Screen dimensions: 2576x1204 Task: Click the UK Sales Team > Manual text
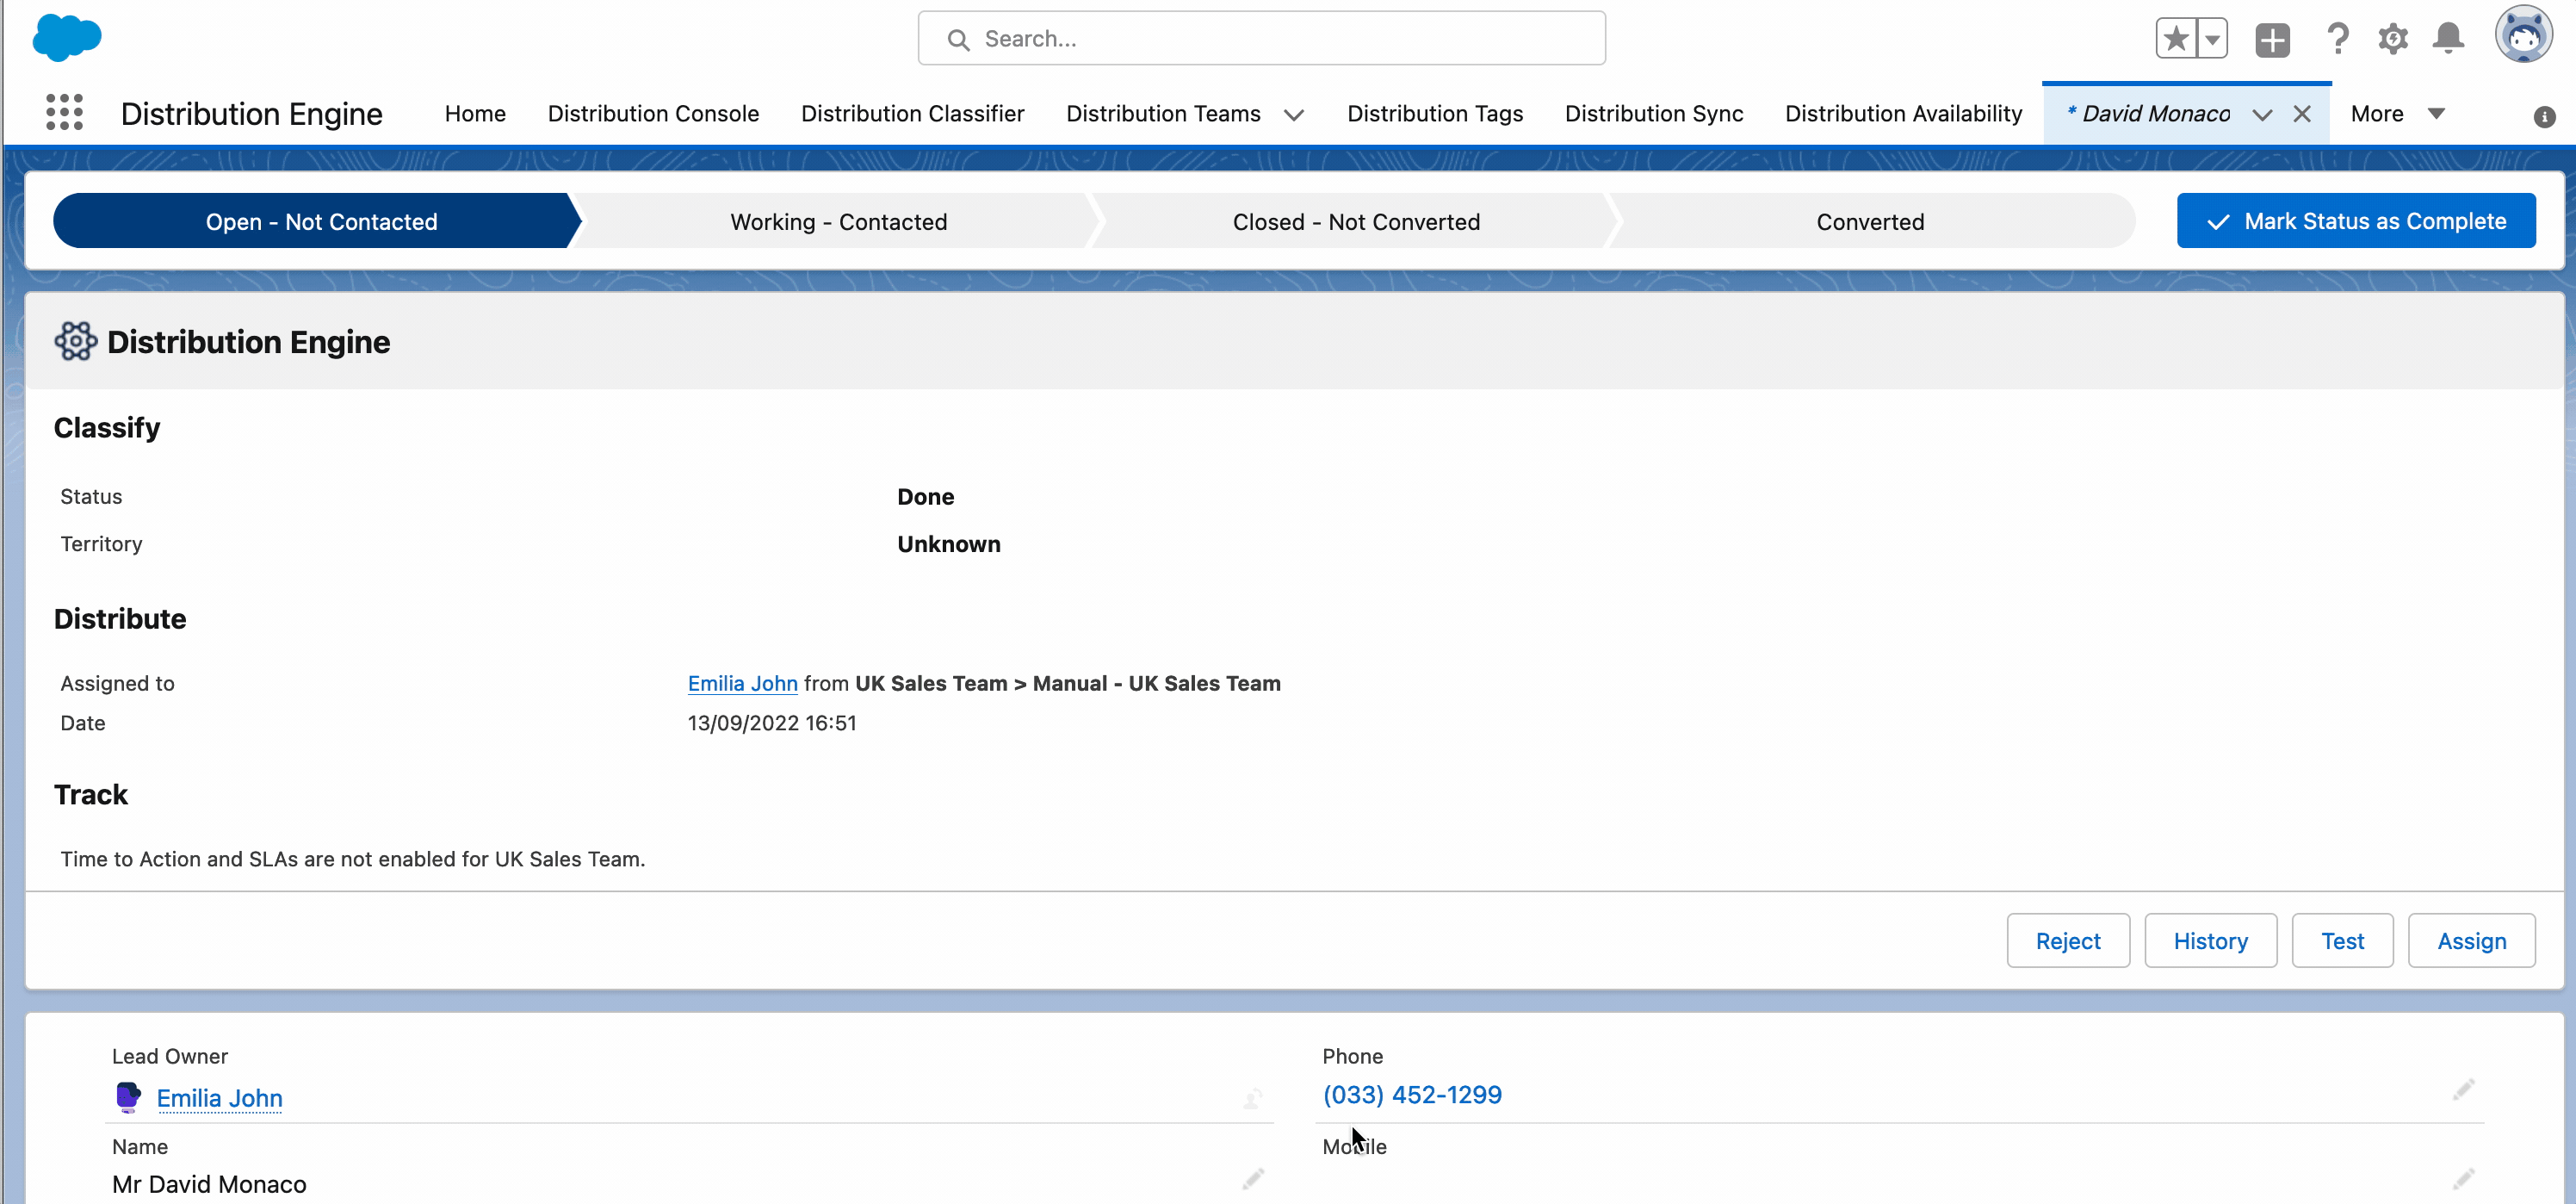(1067, 683)
